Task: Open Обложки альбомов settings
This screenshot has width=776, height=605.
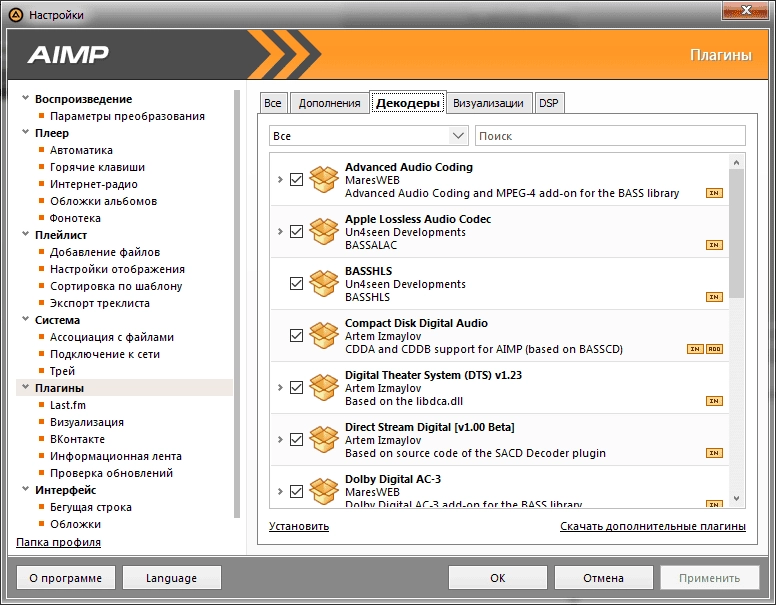Action: coord(103,201)
